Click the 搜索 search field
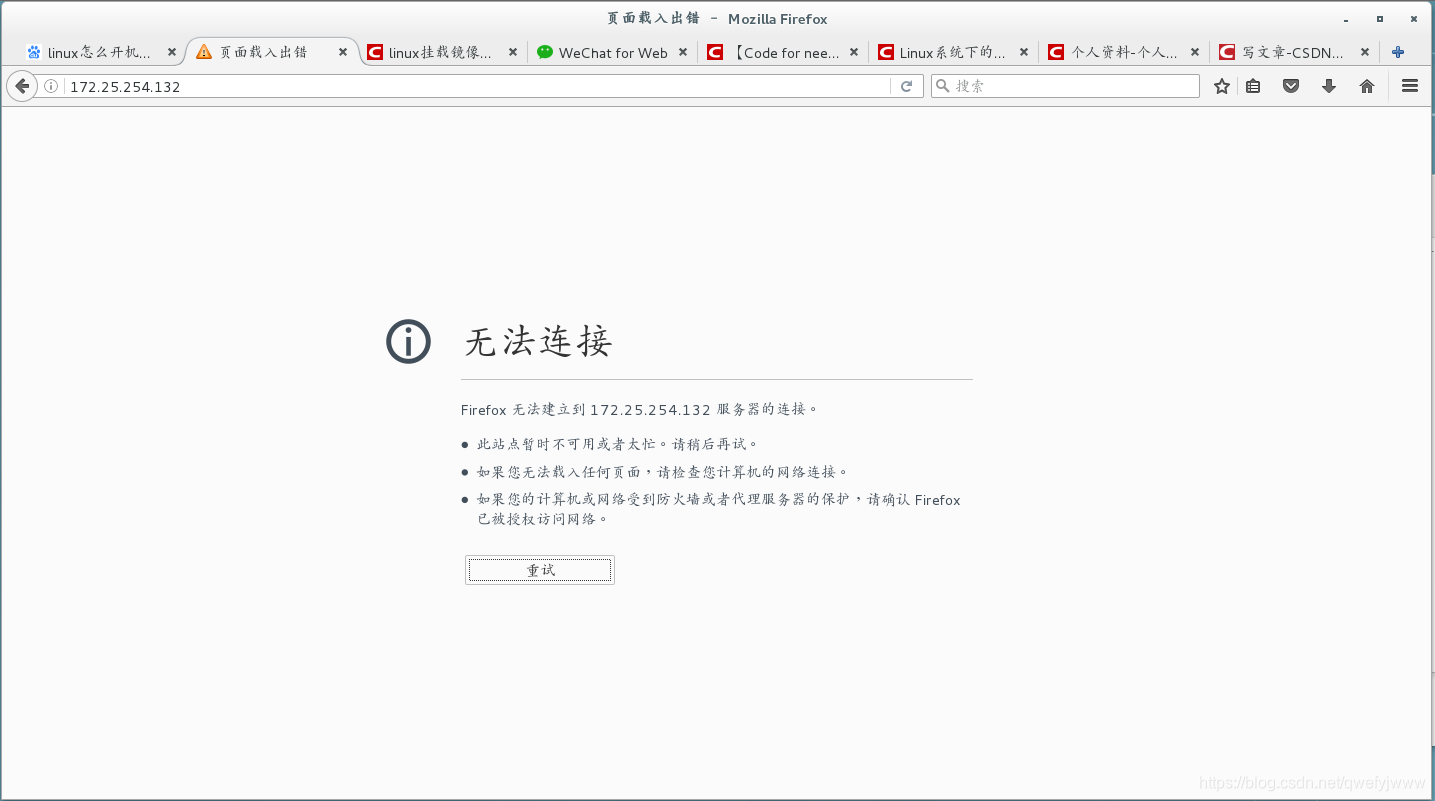The image size is (1435, 801). (1065, 87)
